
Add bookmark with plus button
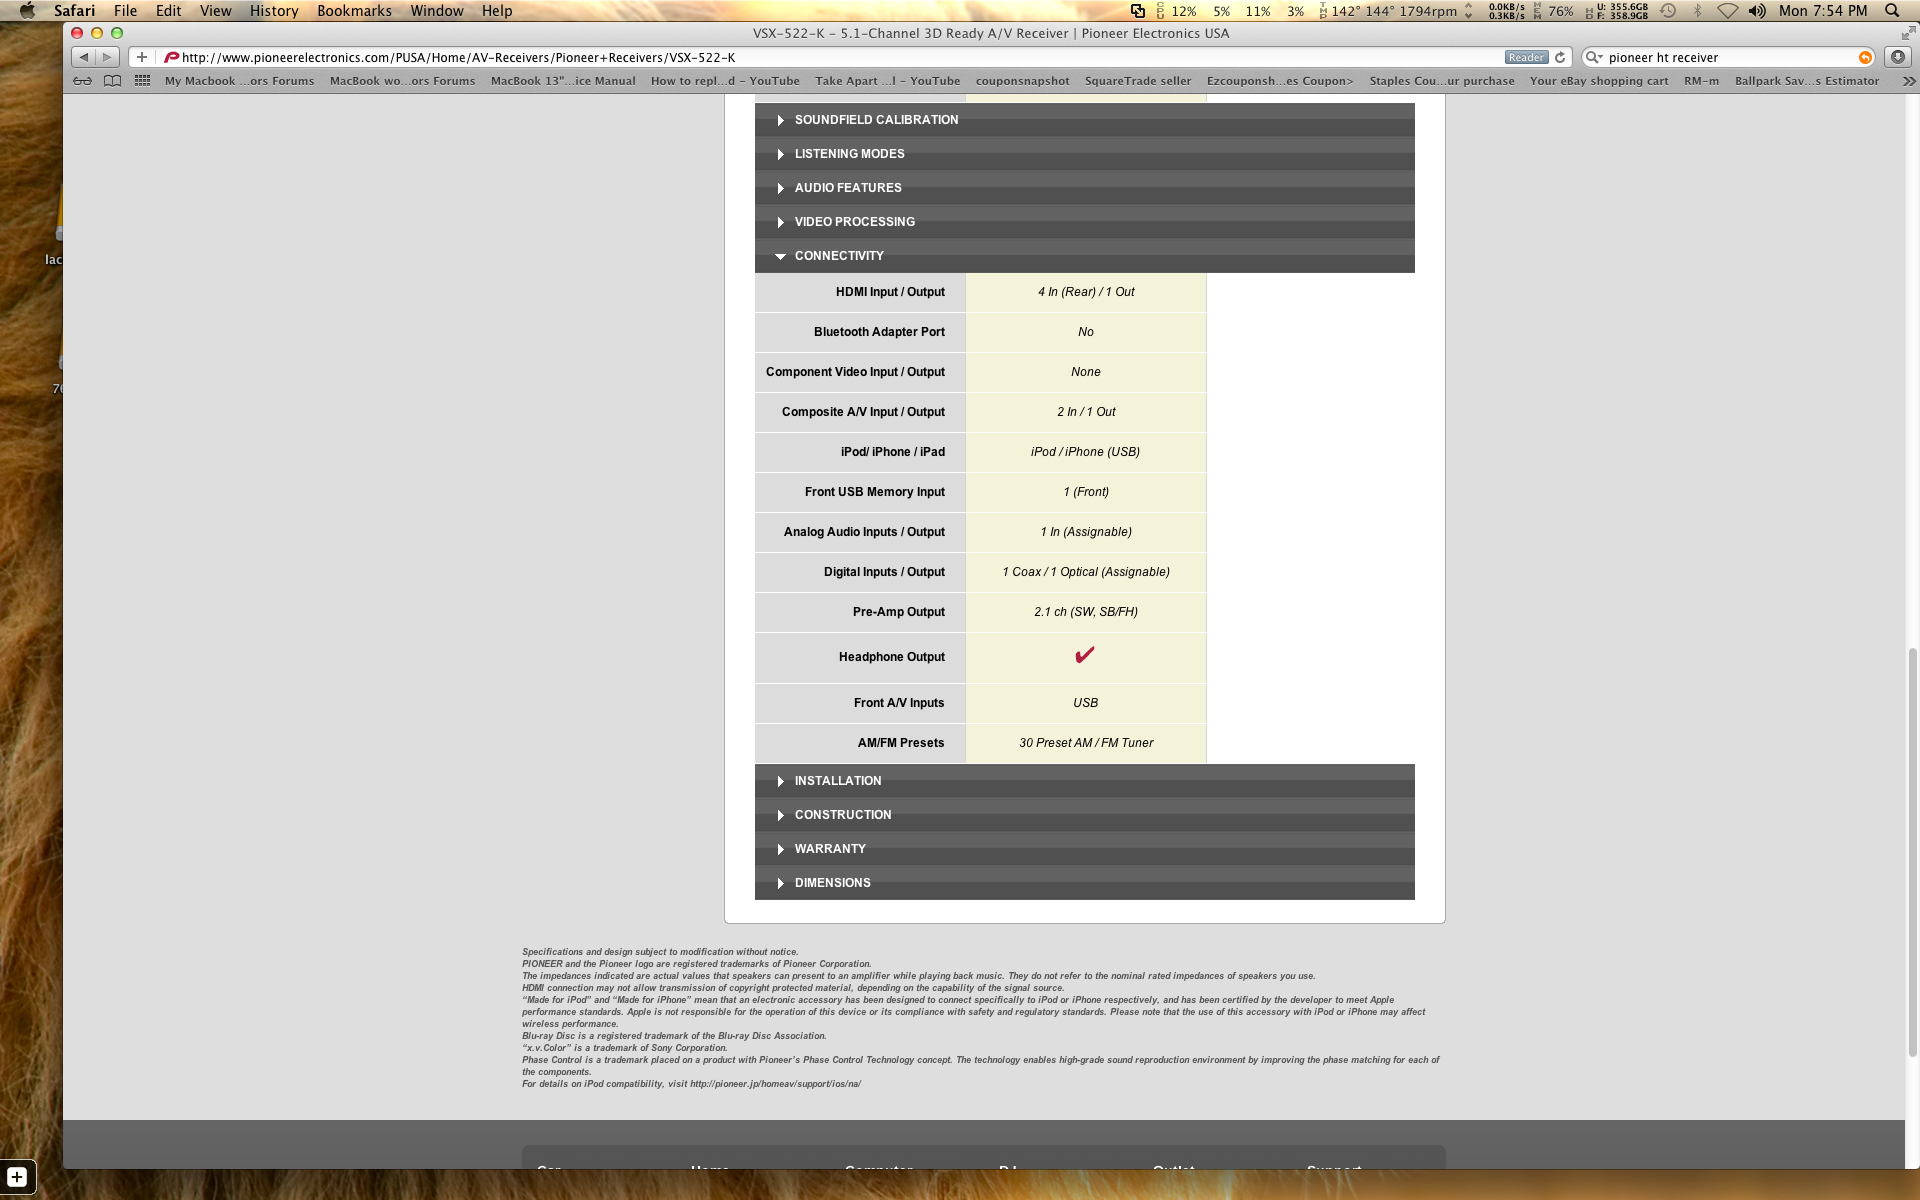(142, 57)
